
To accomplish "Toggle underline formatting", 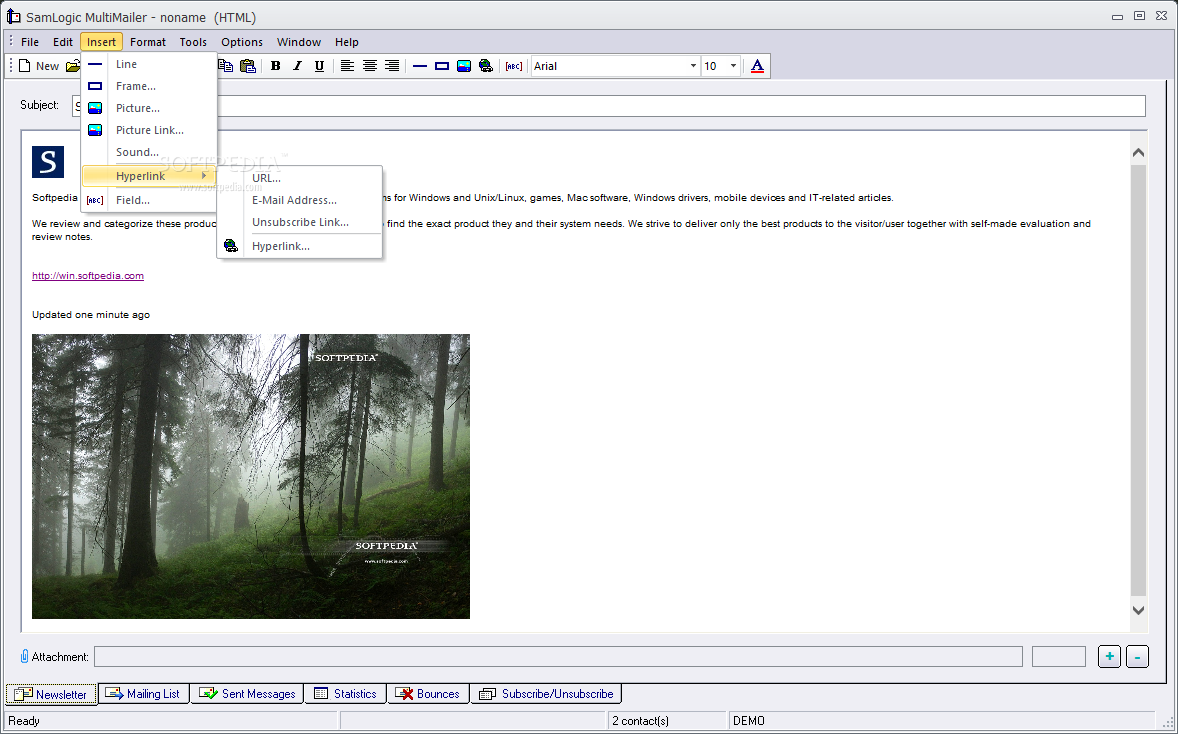I will pyautogui.click(x=319, y=66).
